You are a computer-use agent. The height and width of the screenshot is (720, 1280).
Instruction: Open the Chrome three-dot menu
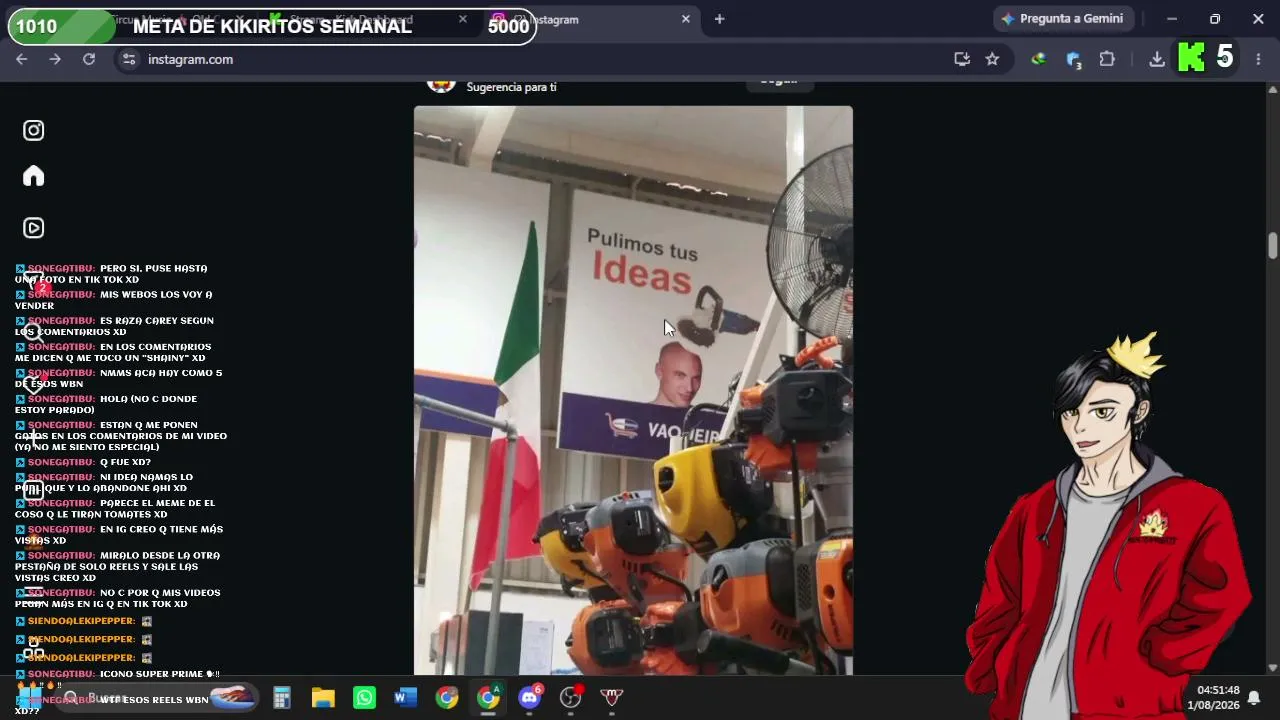[1258, 59]
